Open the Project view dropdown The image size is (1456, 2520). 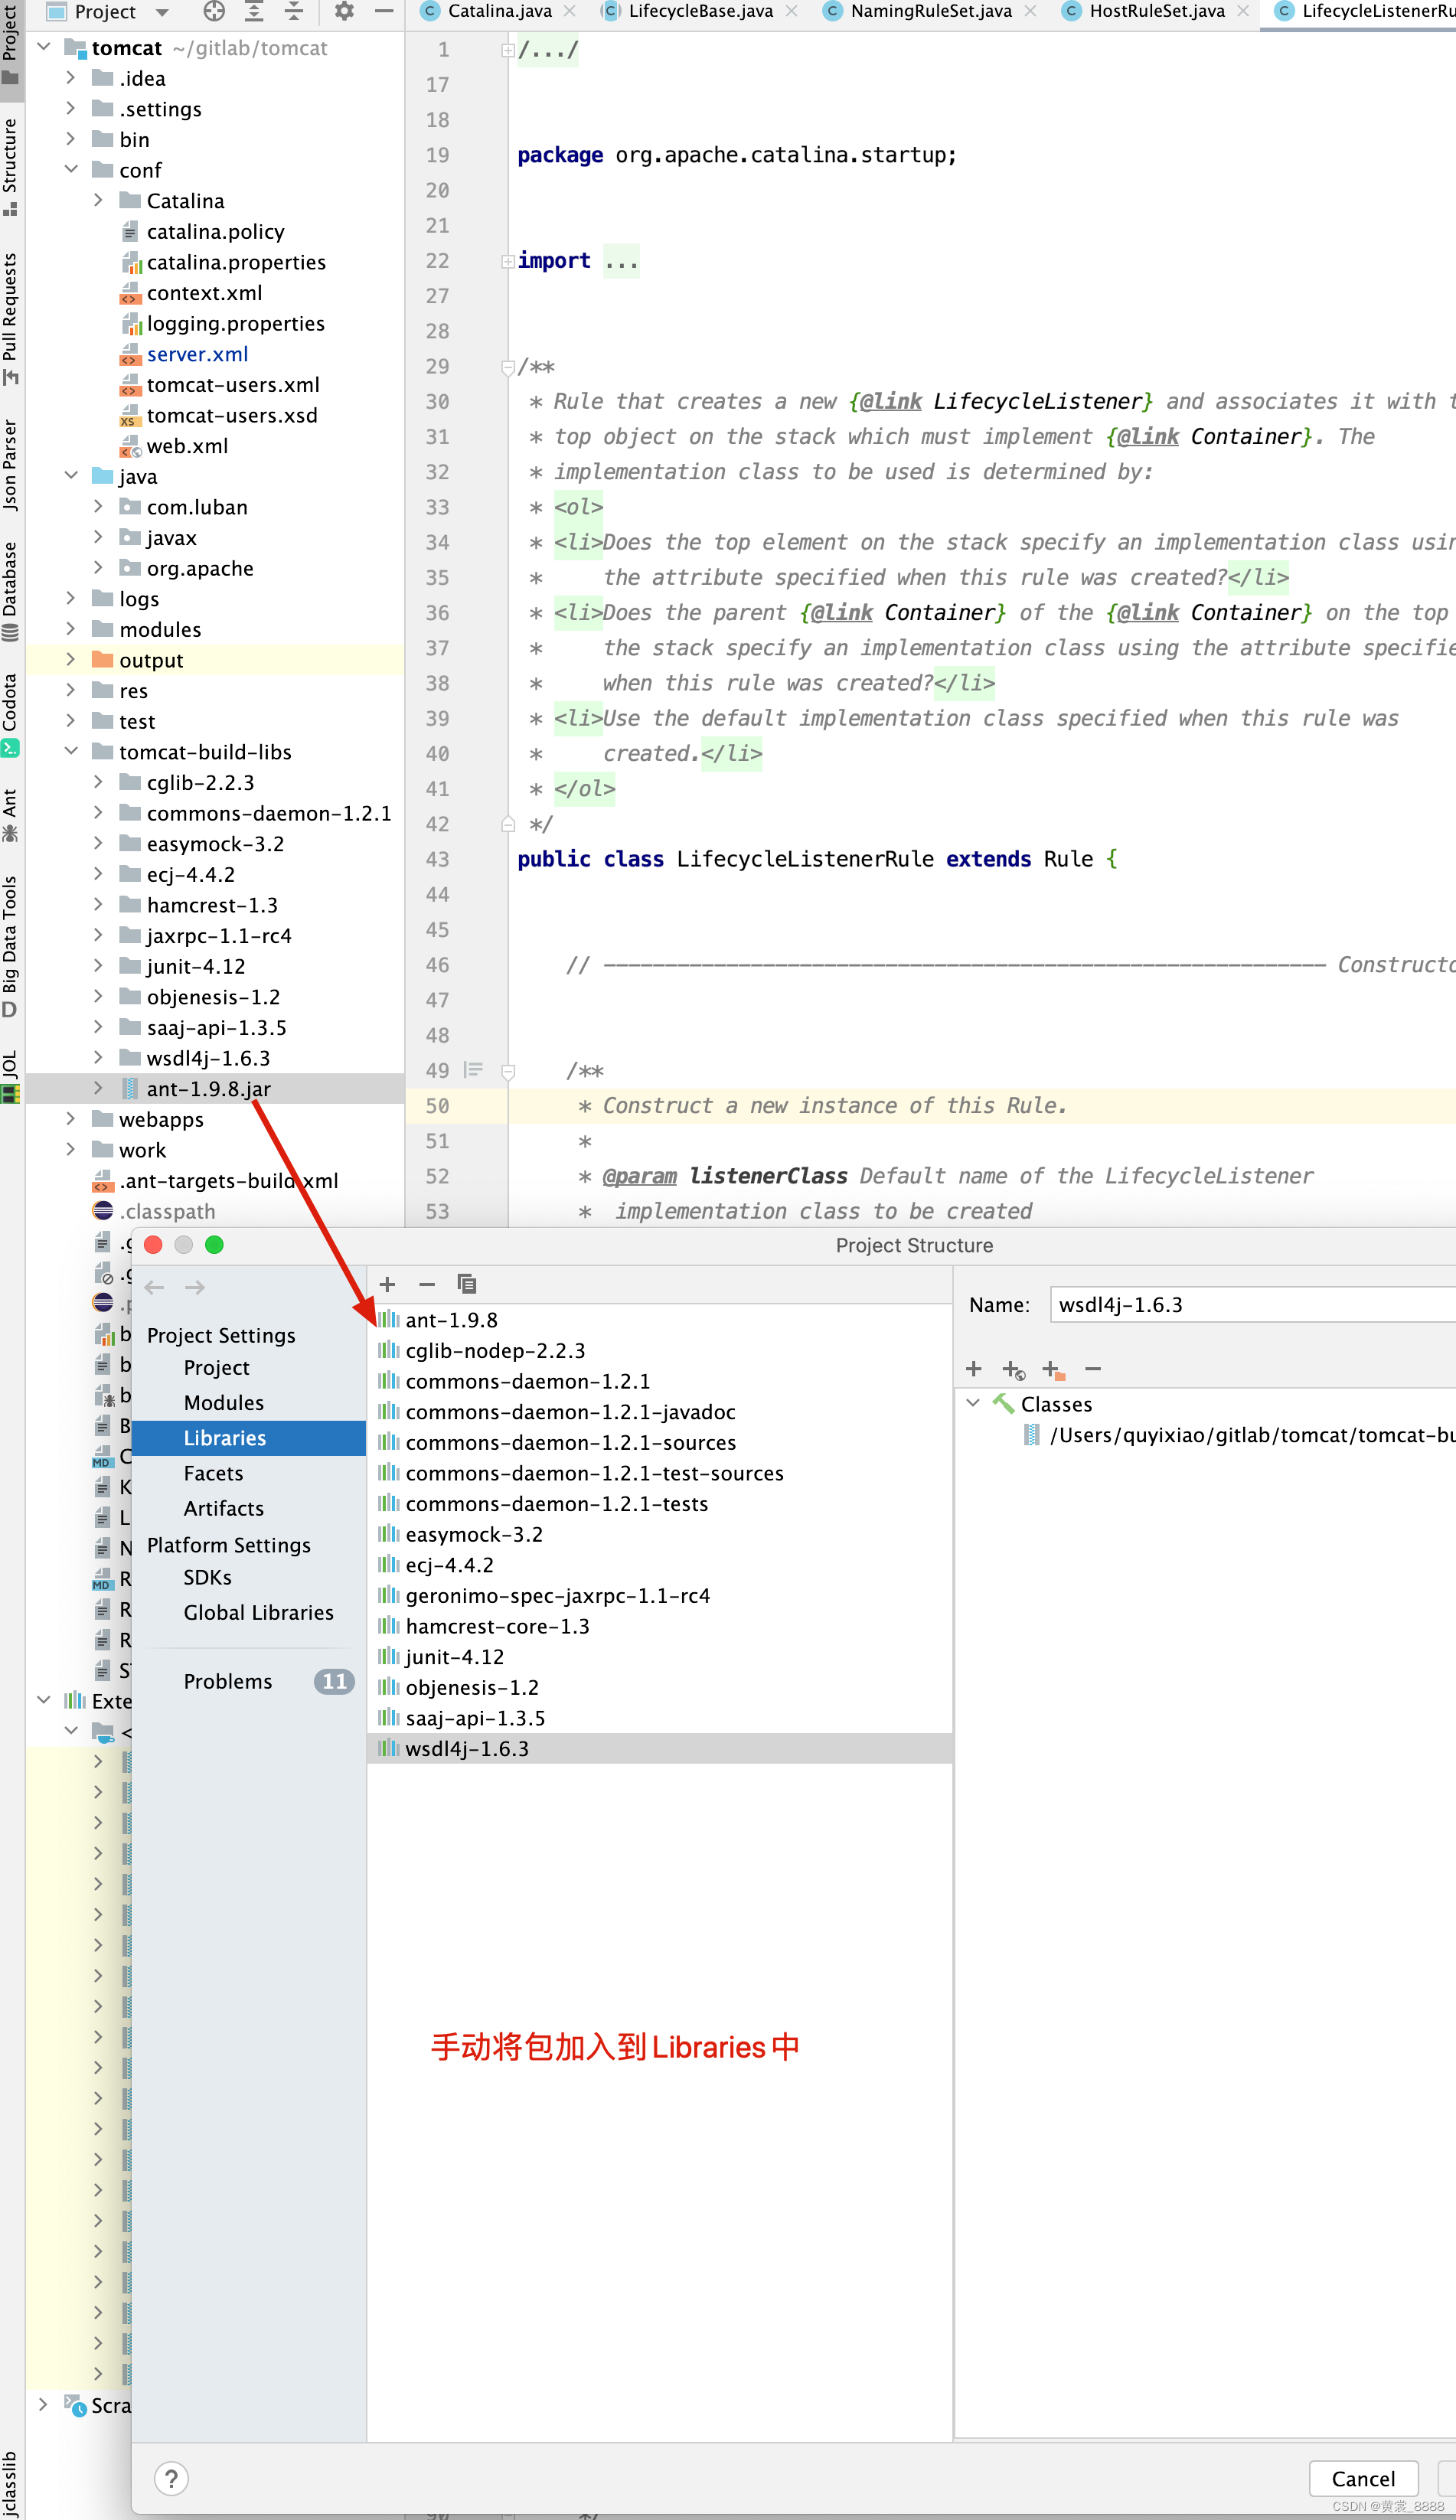162,12
